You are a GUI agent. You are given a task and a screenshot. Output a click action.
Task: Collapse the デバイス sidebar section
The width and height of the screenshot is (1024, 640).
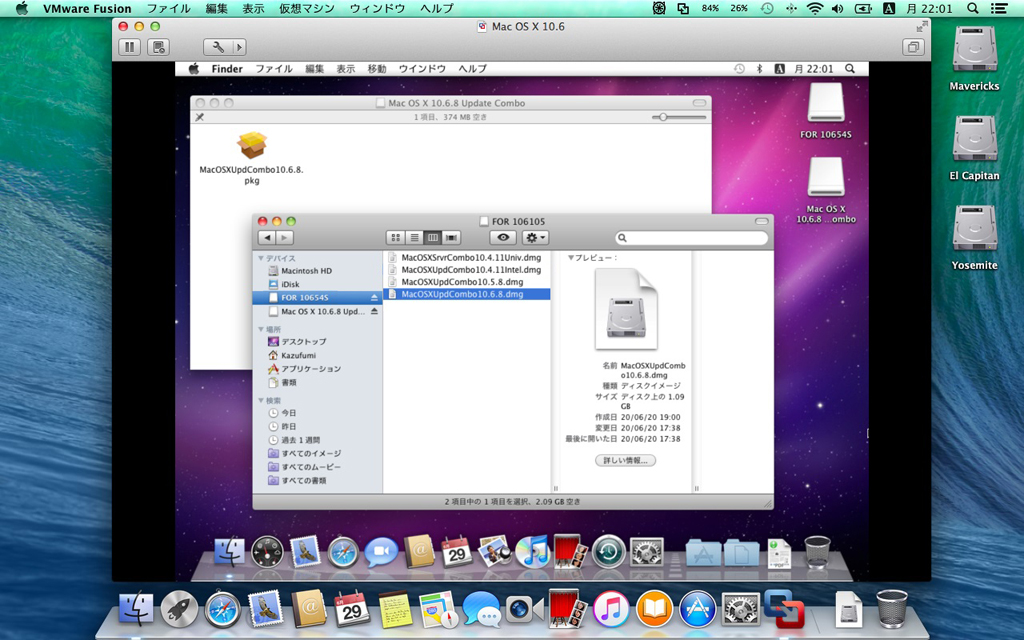(x=261, y=259)
